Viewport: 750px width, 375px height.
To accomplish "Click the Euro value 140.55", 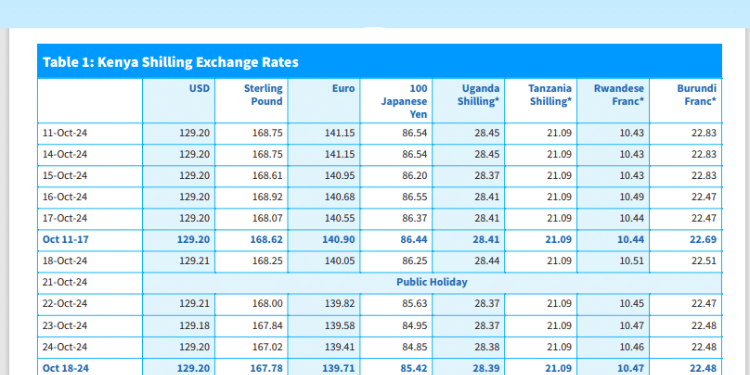I will coord(340,219).
